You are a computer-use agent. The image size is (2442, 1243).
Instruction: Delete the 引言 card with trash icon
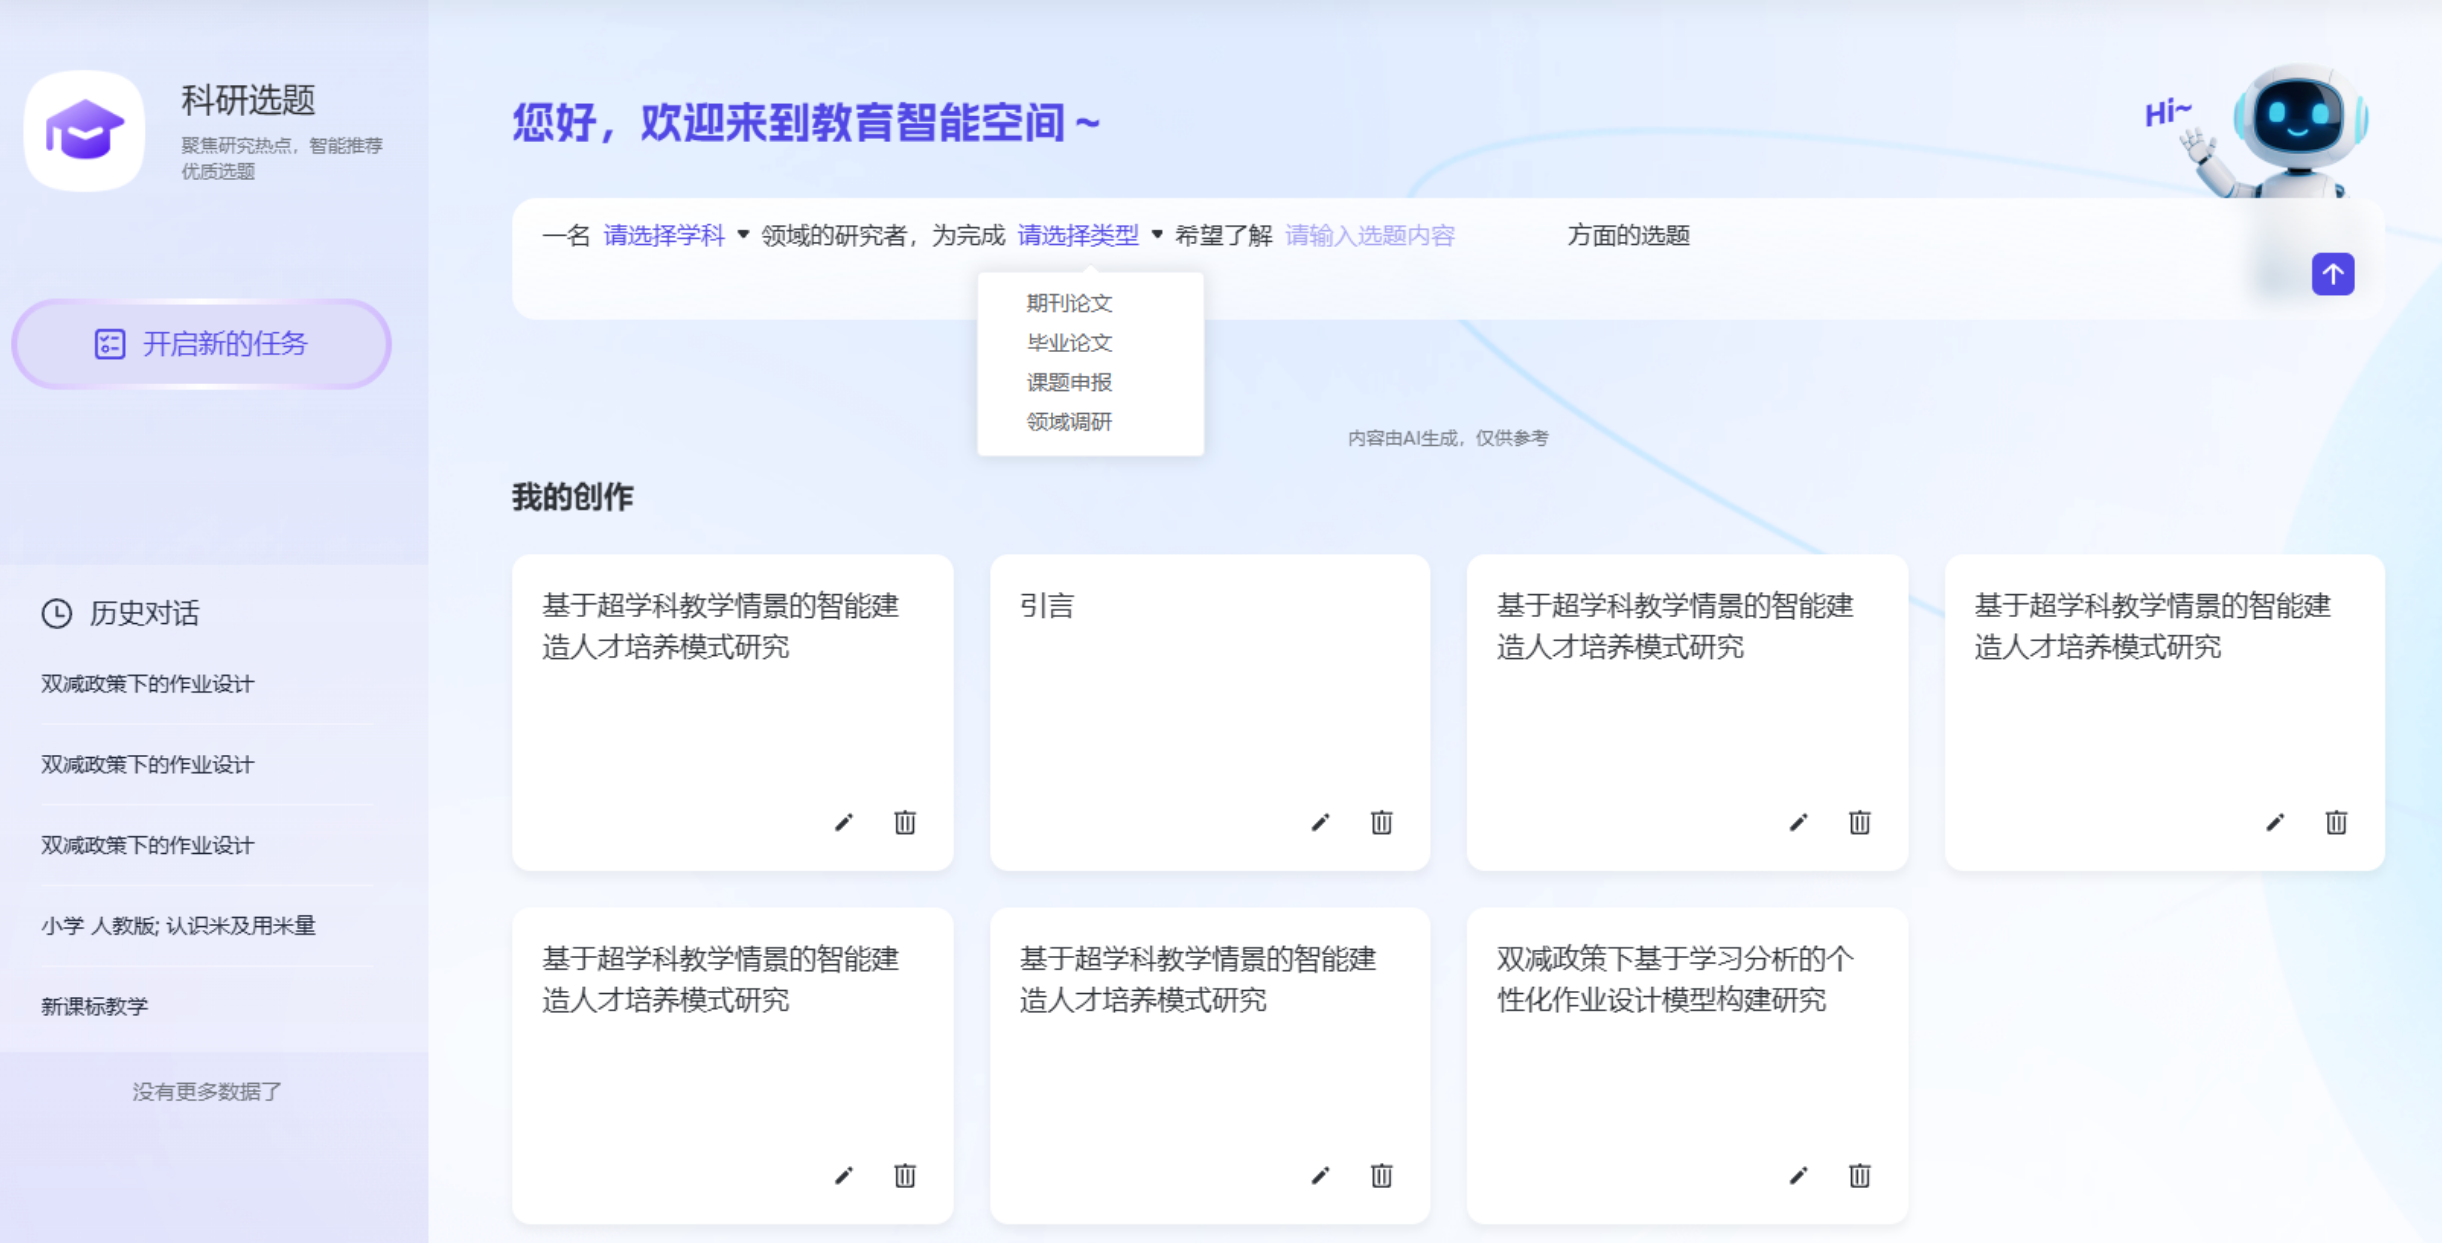pos(1381,822)
